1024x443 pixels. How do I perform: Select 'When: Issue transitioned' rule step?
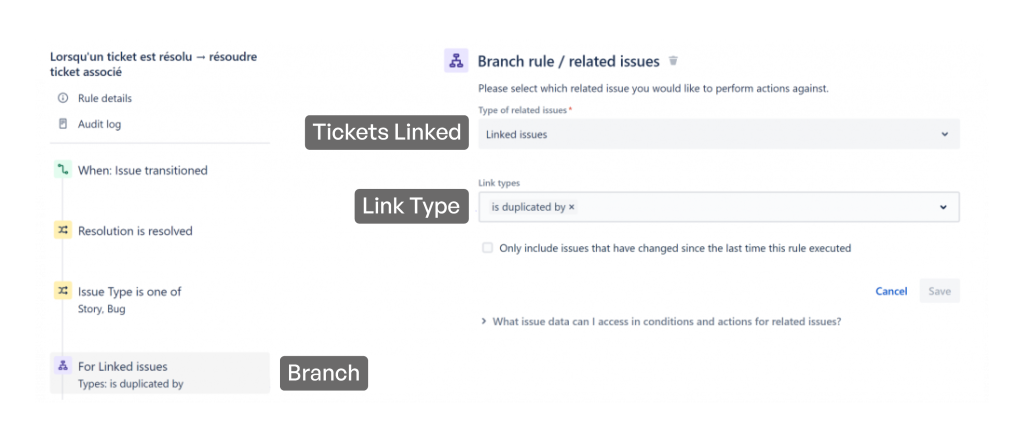coord(142,170)
